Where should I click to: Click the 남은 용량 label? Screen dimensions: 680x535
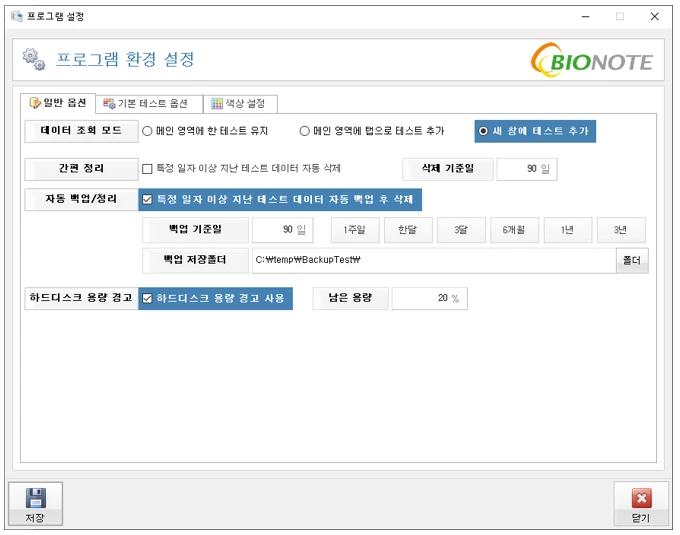[x=350, y=298]
